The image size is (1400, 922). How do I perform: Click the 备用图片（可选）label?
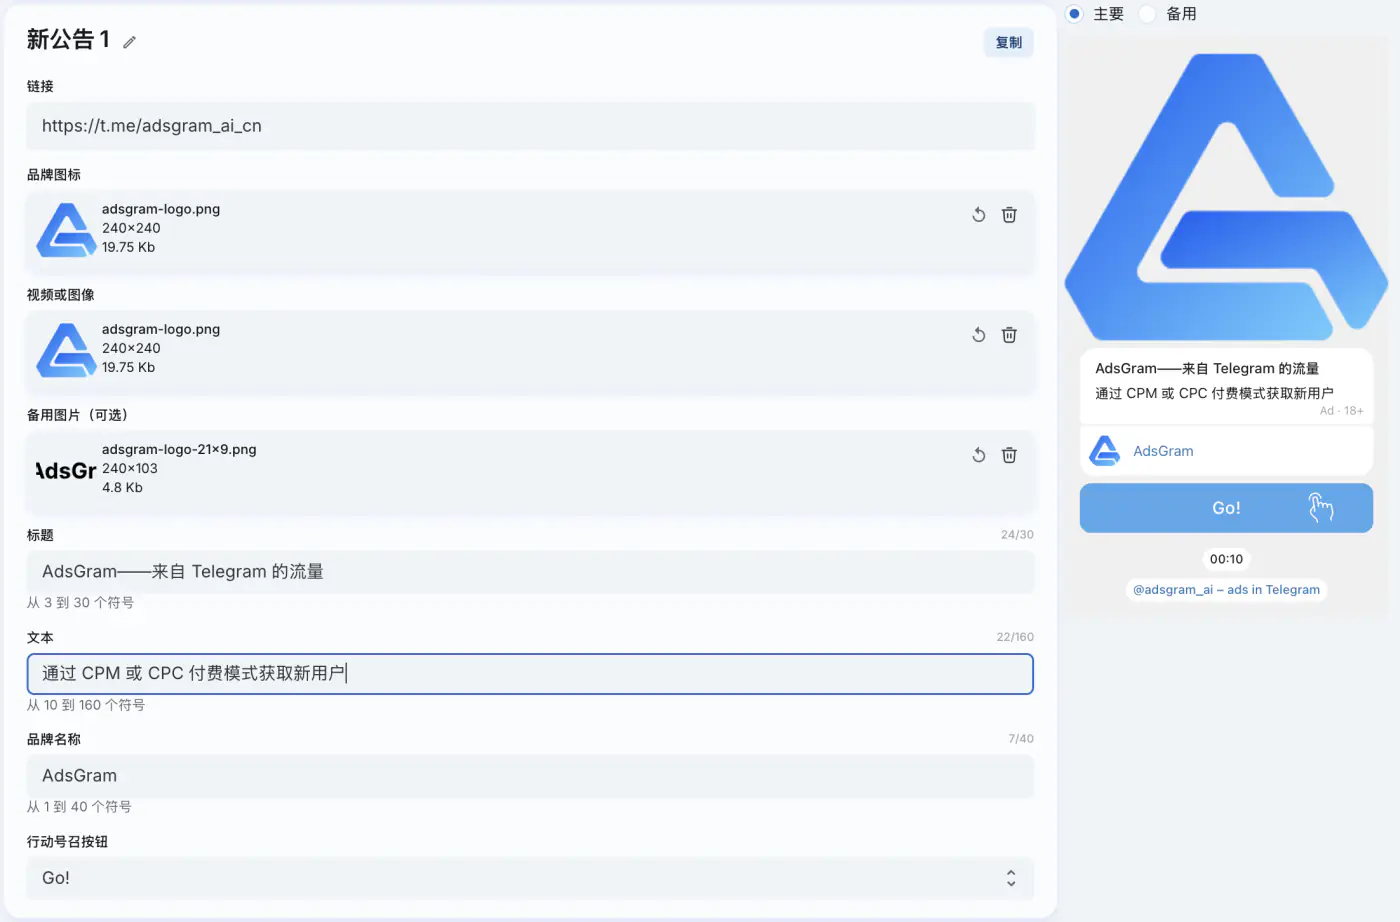tap(77, 415)
